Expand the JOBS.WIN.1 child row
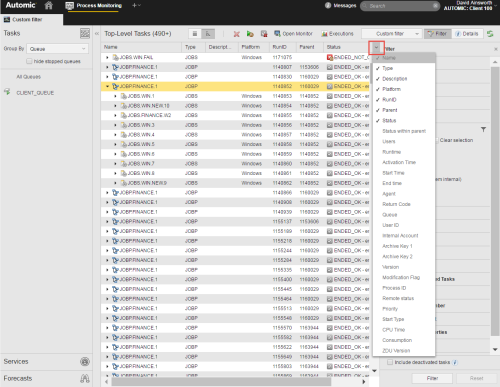500x387 pixels. [x=115, y=96]
